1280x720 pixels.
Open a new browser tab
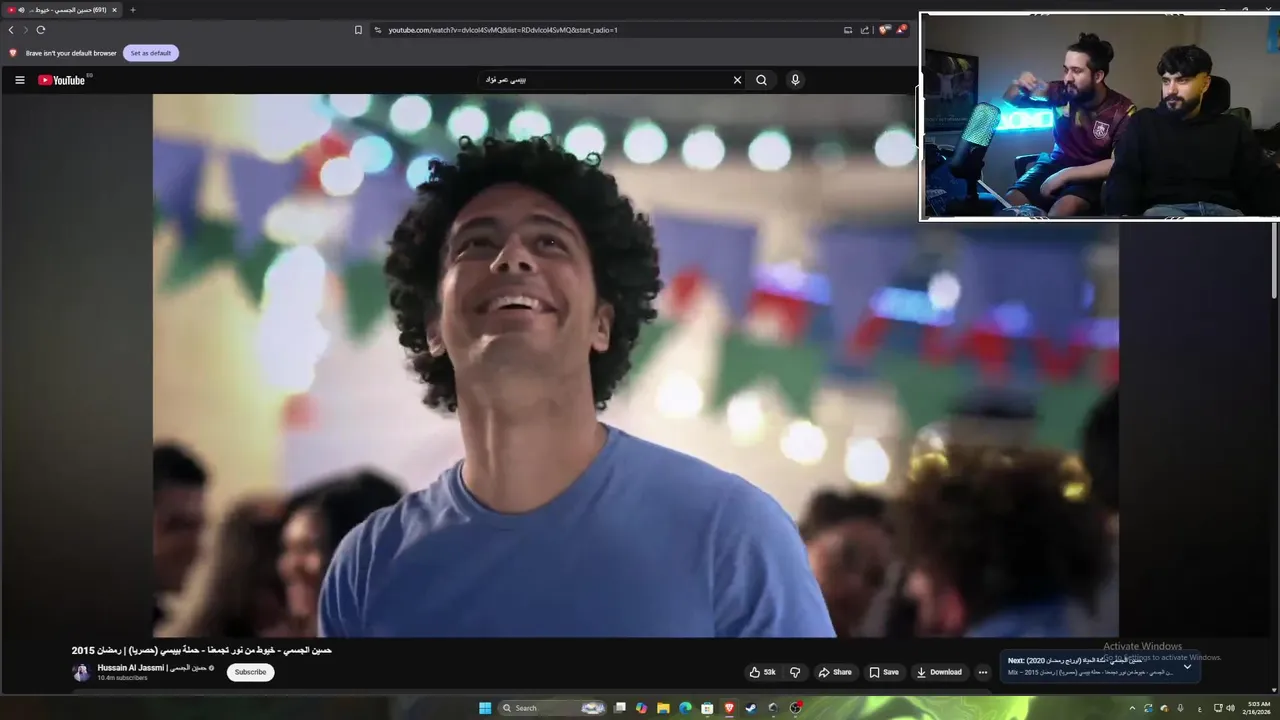pyautogui.click(x=132, y=10)
